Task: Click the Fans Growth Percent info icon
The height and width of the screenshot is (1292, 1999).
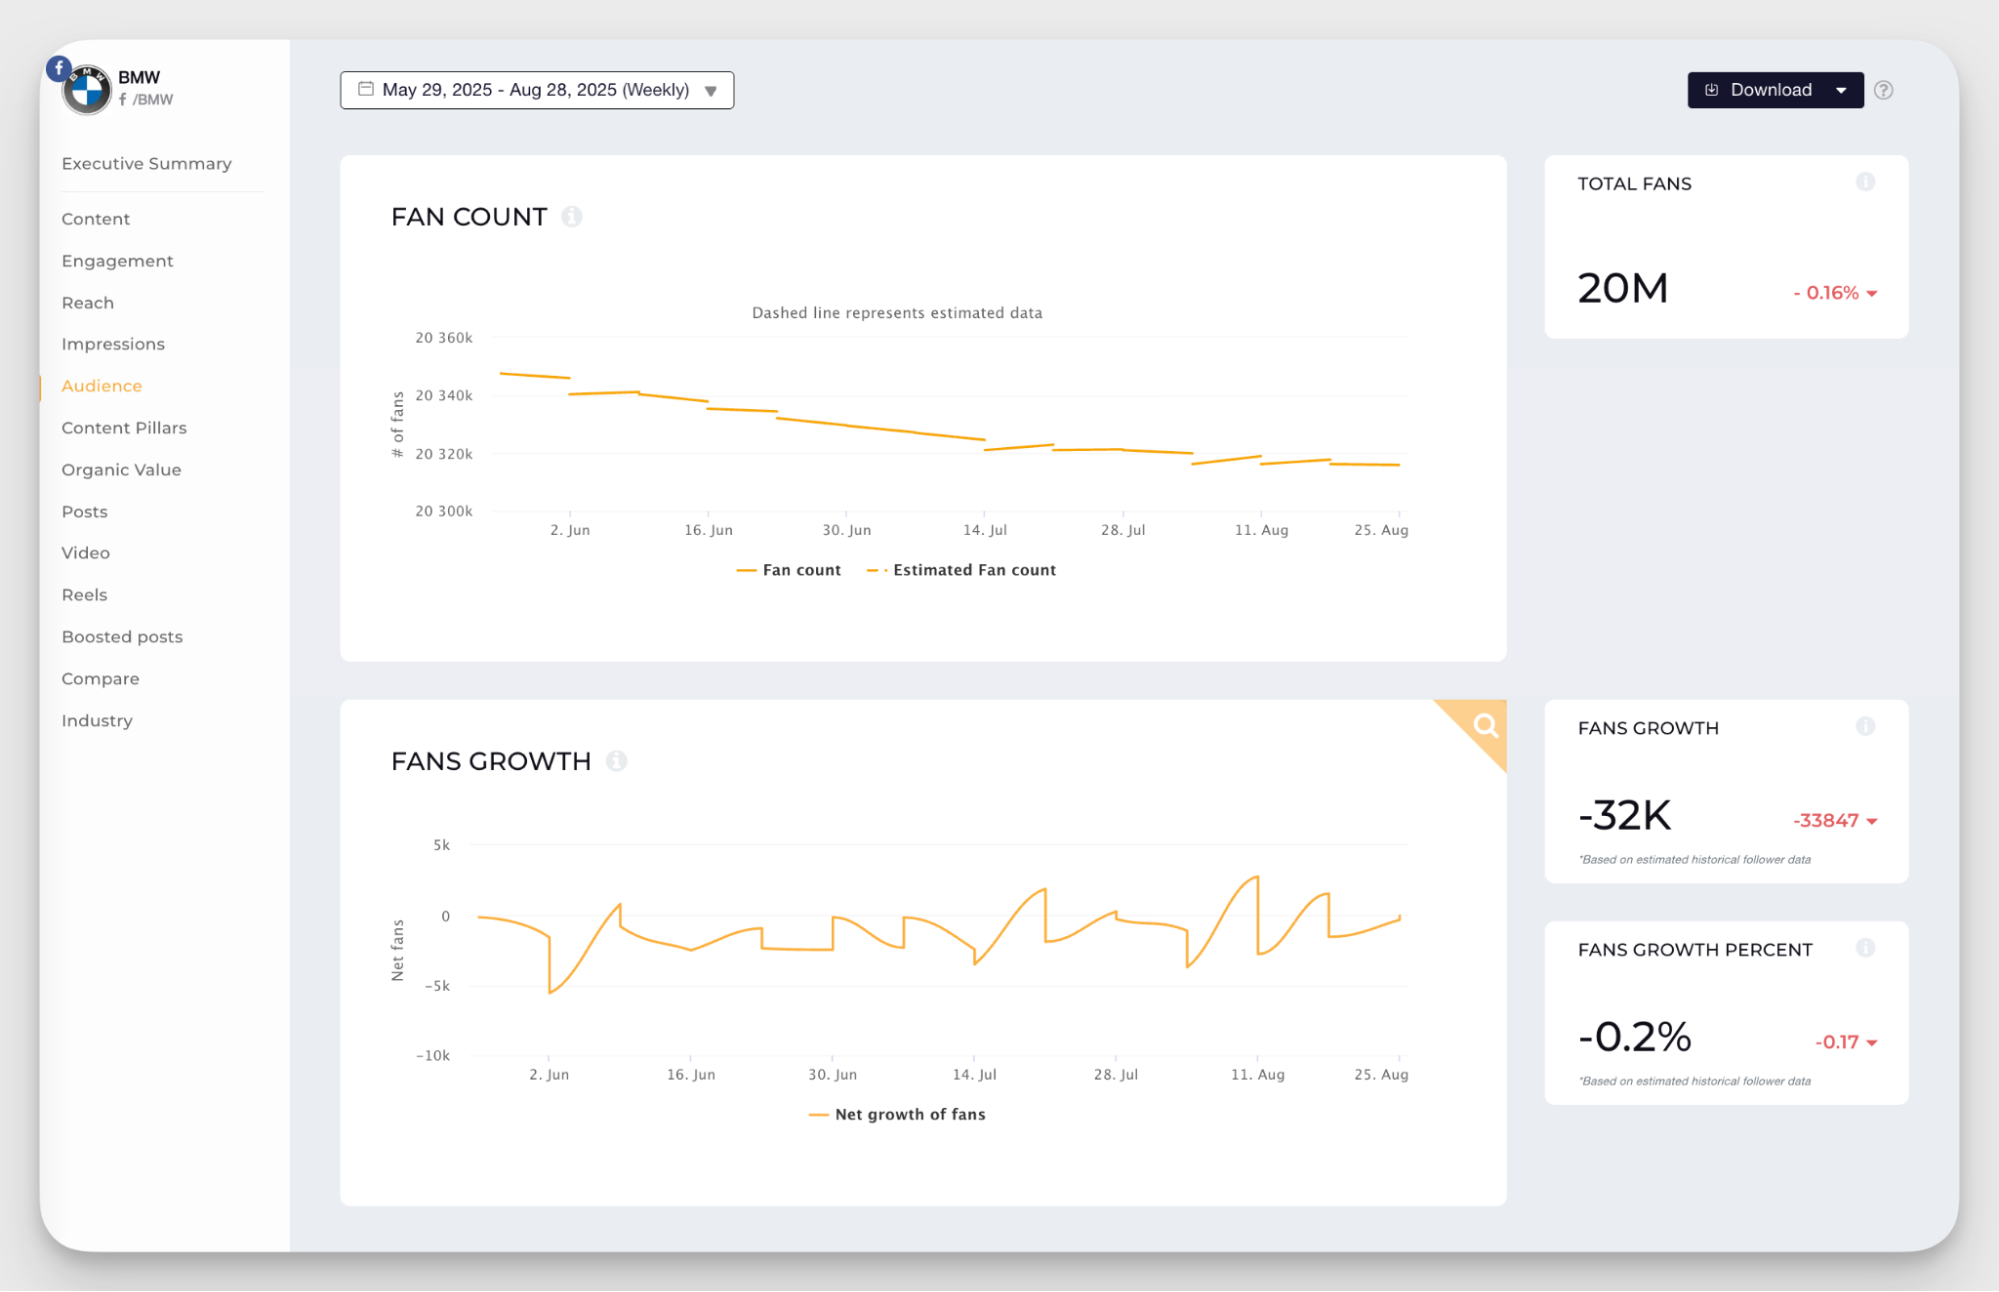Action: click(1865, 948)
